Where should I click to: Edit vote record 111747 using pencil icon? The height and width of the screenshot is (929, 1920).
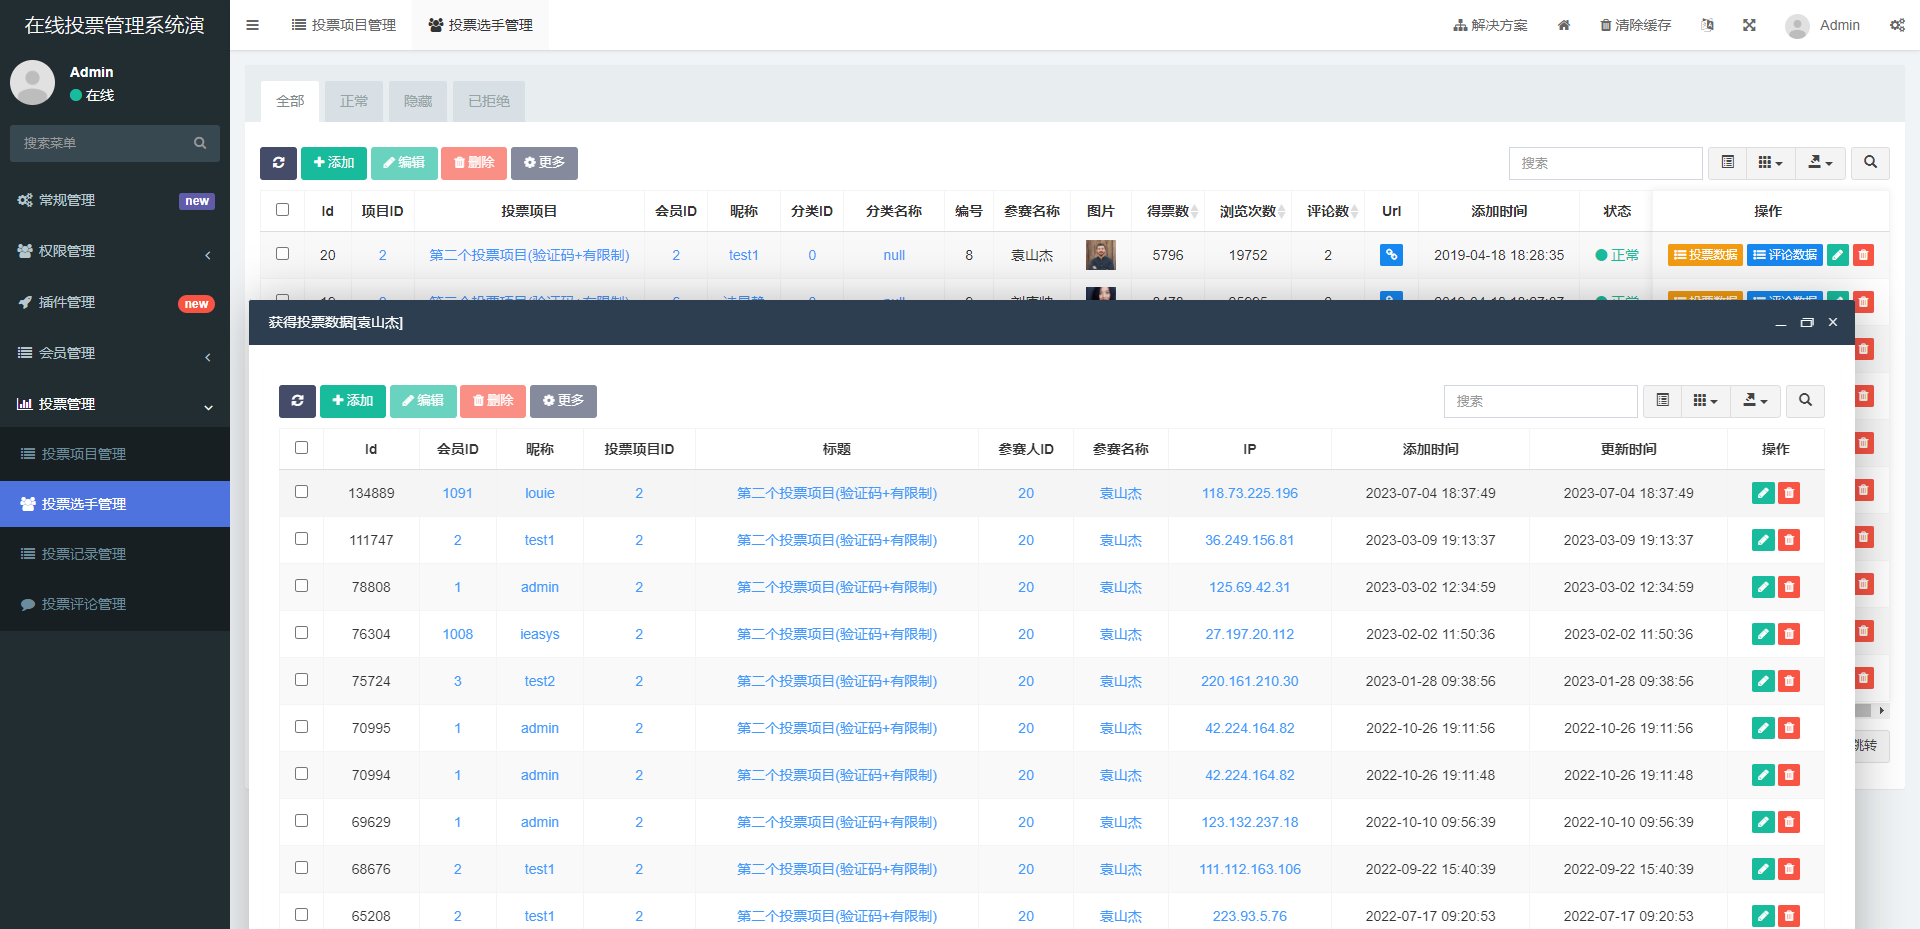(1763, 540)
